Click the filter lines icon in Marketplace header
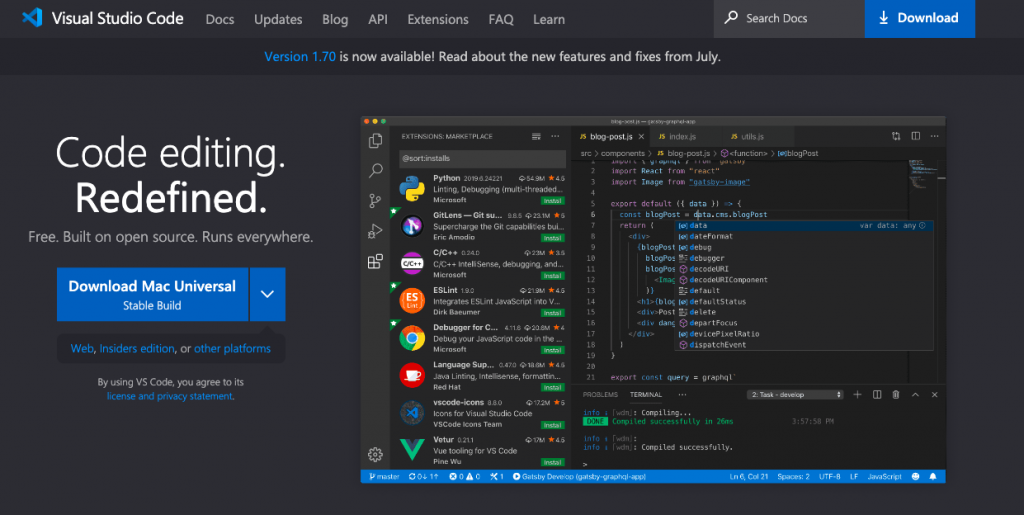Screen dimensions: 1024x515 point(536,136)
